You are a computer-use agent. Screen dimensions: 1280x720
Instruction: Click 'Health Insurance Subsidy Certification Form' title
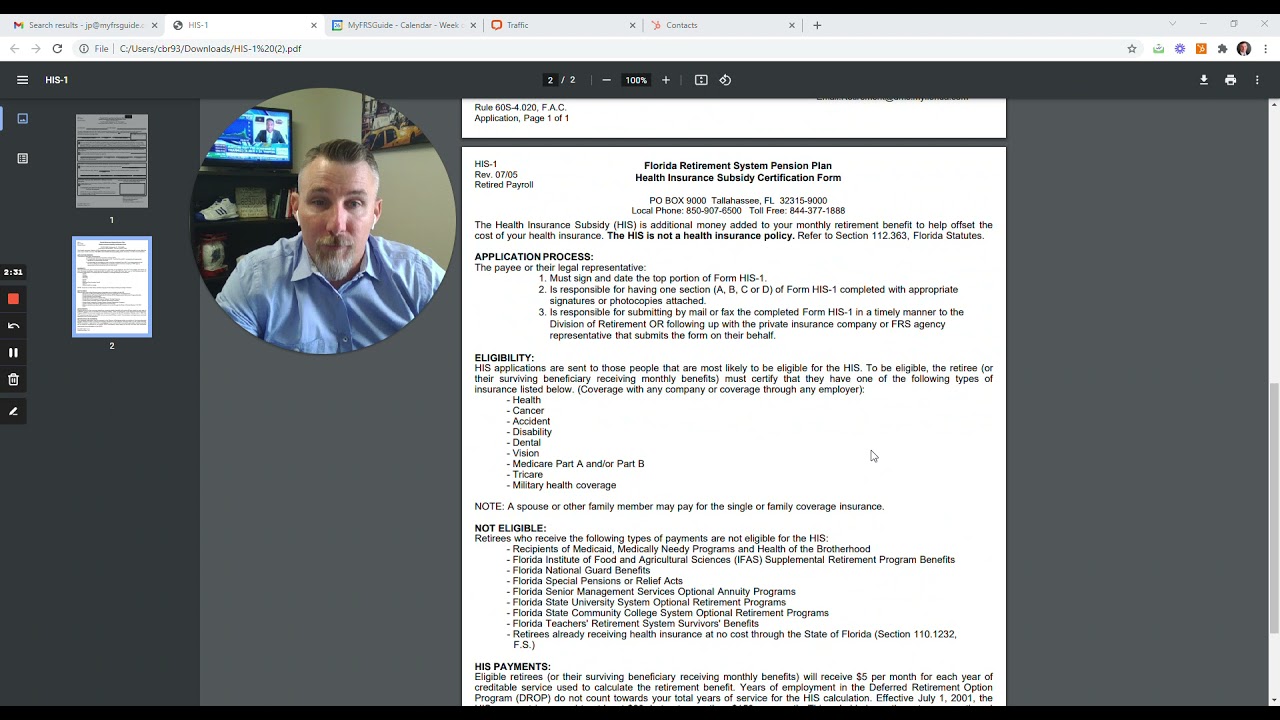[738, 178]
